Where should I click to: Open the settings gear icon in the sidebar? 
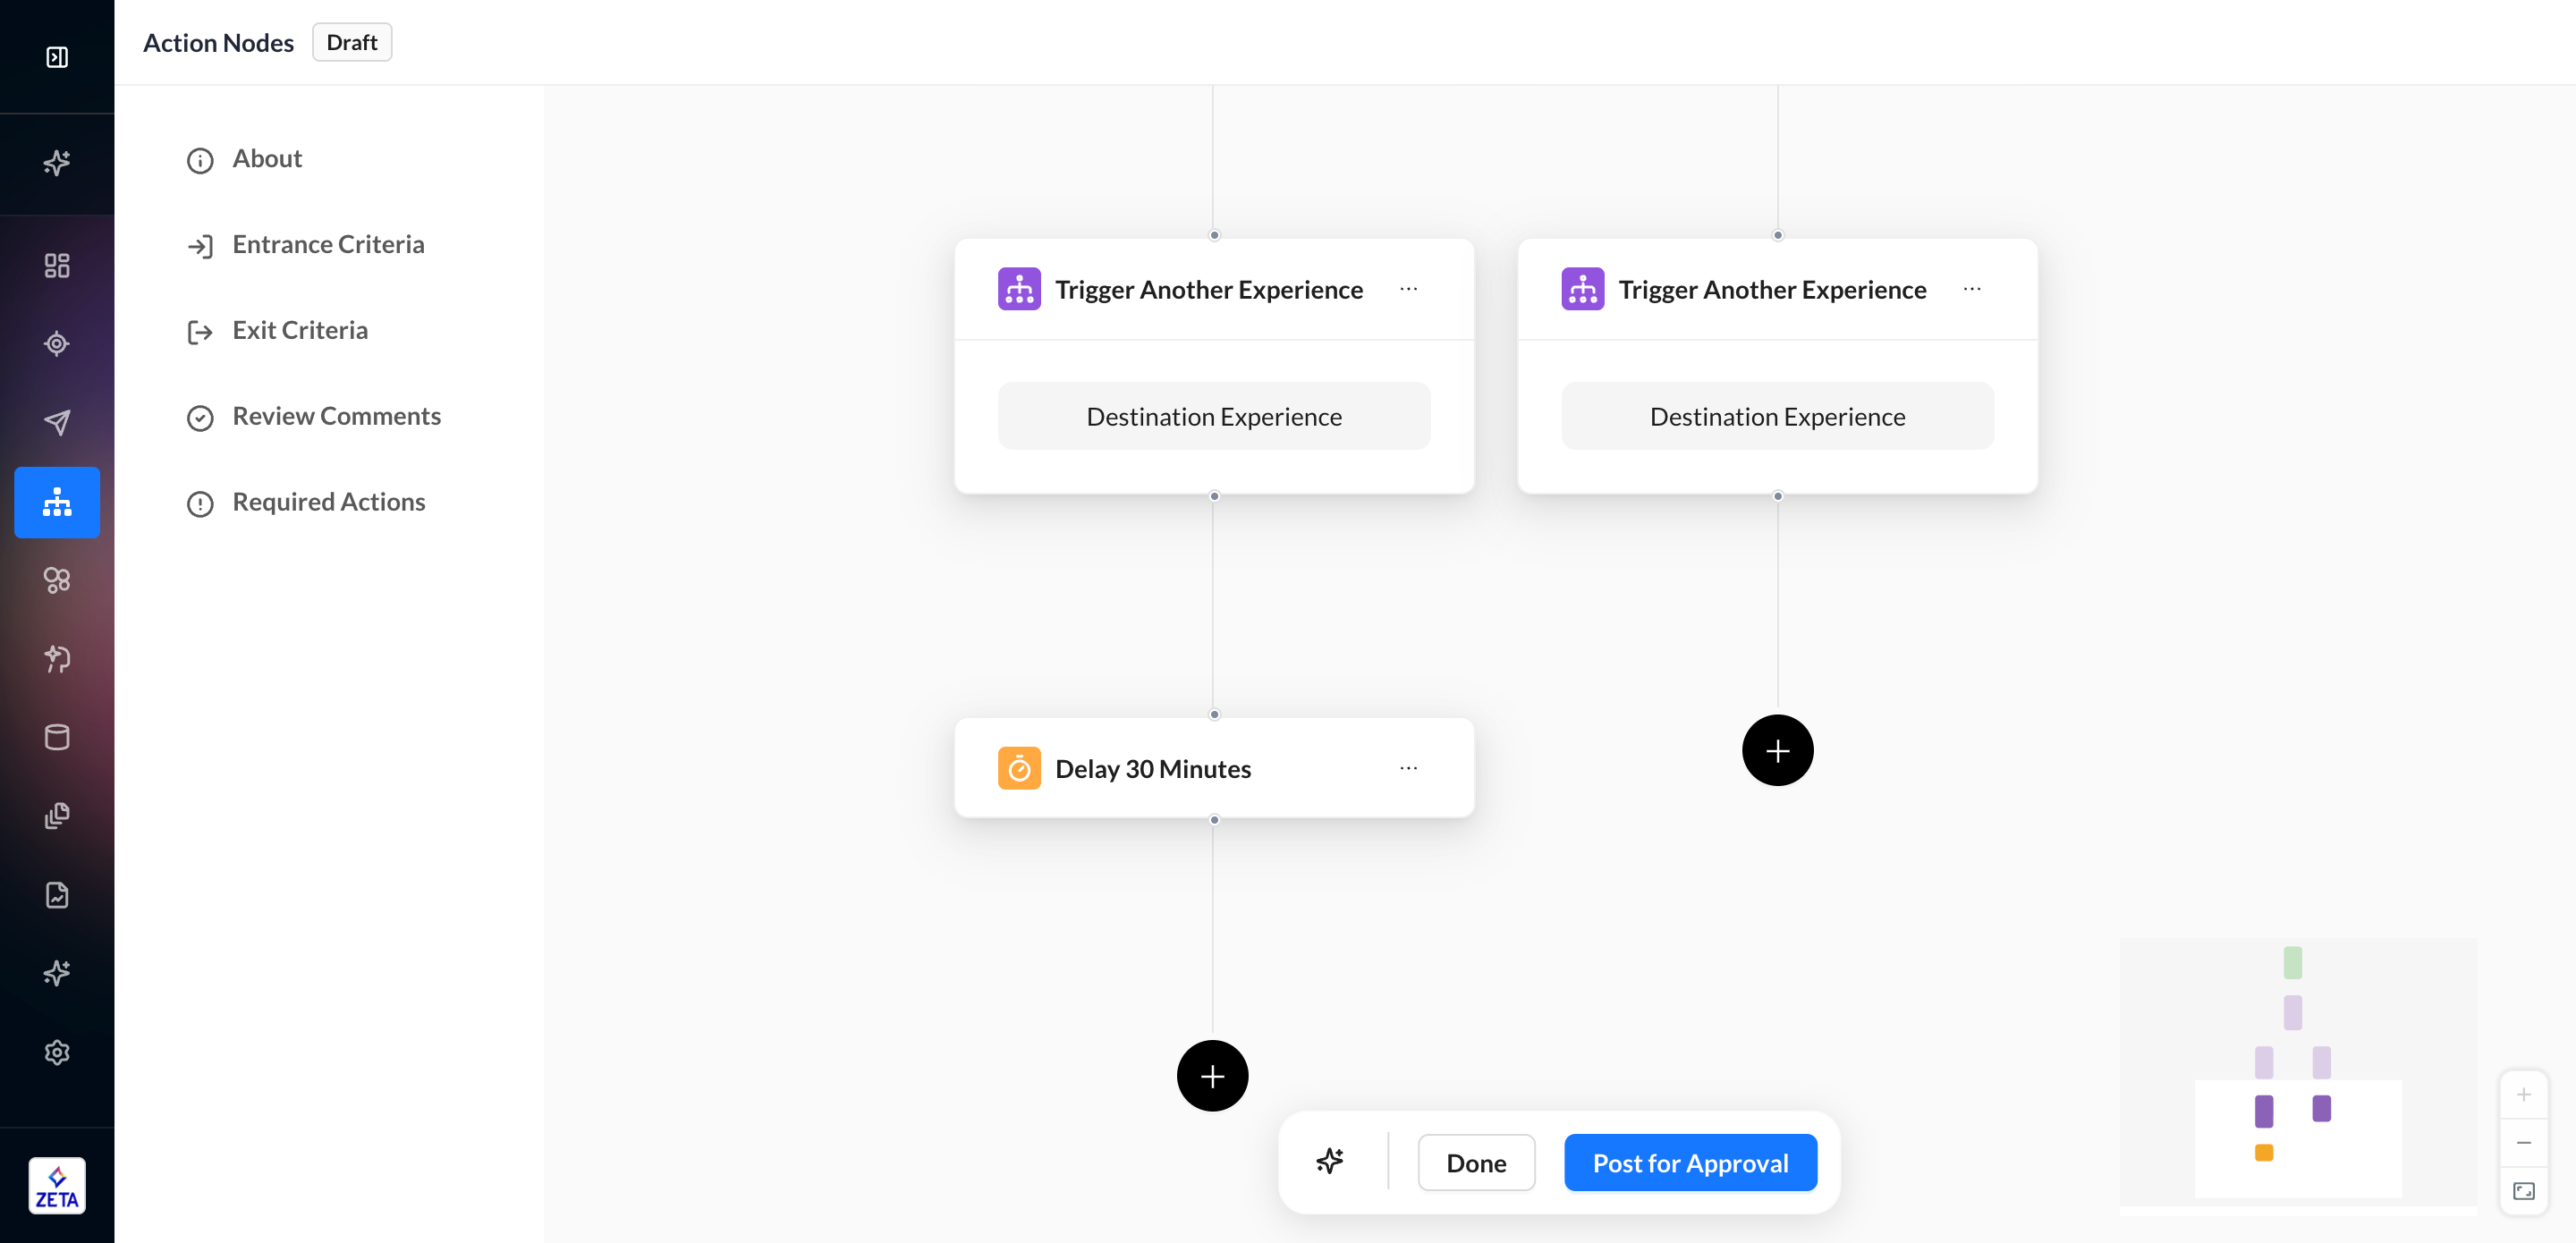[57, 1052]
